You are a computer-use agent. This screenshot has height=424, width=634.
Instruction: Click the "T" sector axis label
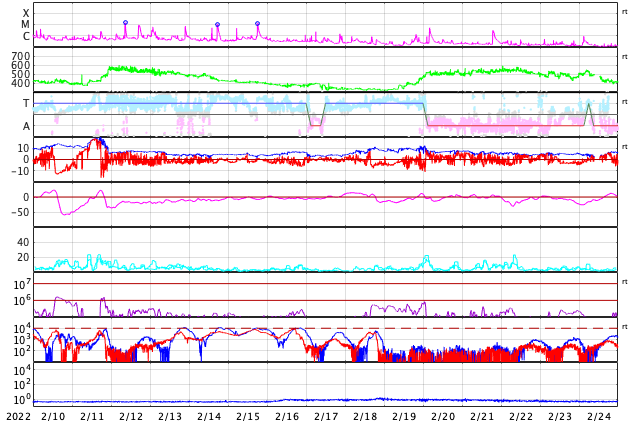pos(26,103)
